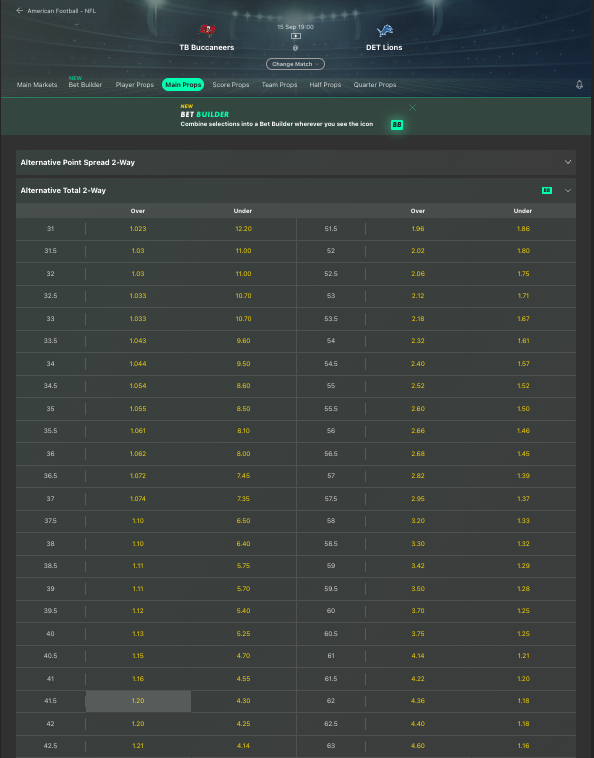Click the DET Lions team name
The image size is (594, 758).
[384, 47]
